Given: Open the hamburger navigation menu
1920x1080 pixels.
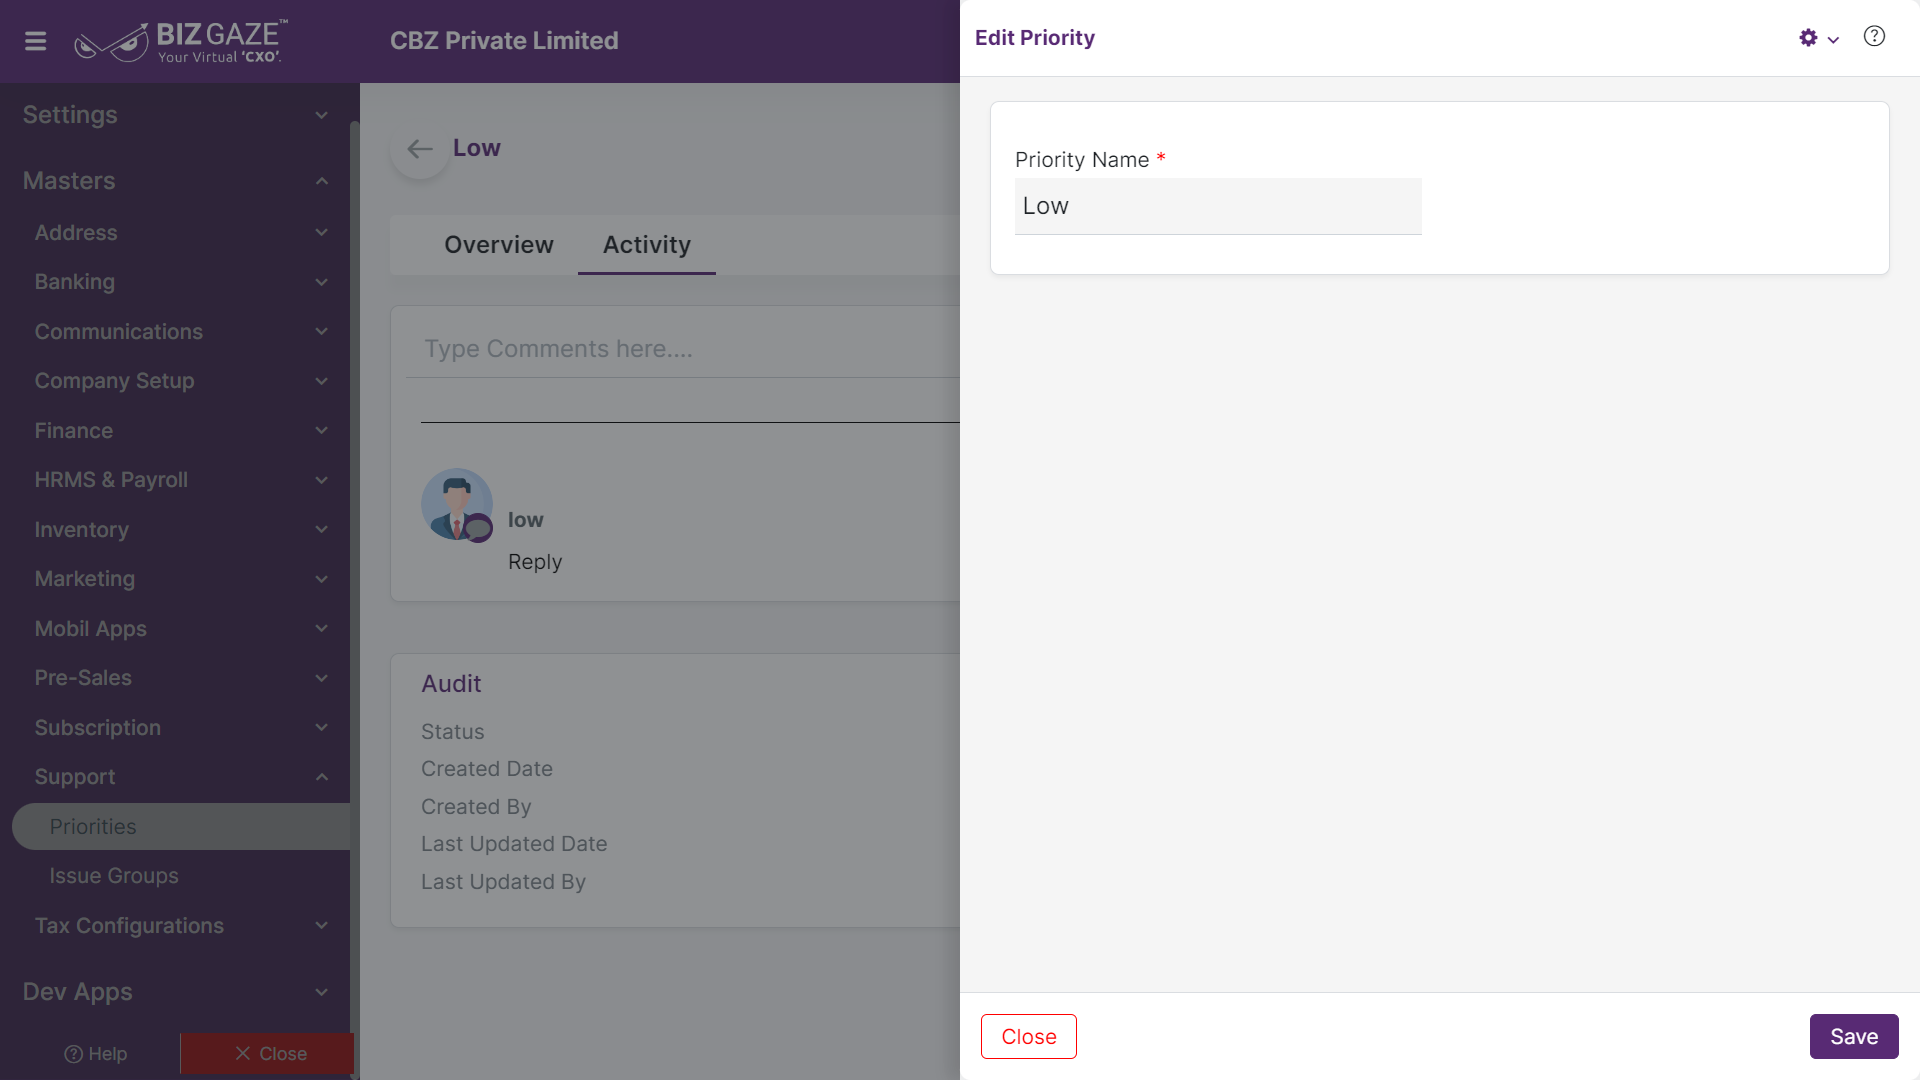Looking at the screenshot, I should pyautogui.click(x=36, y=41).
